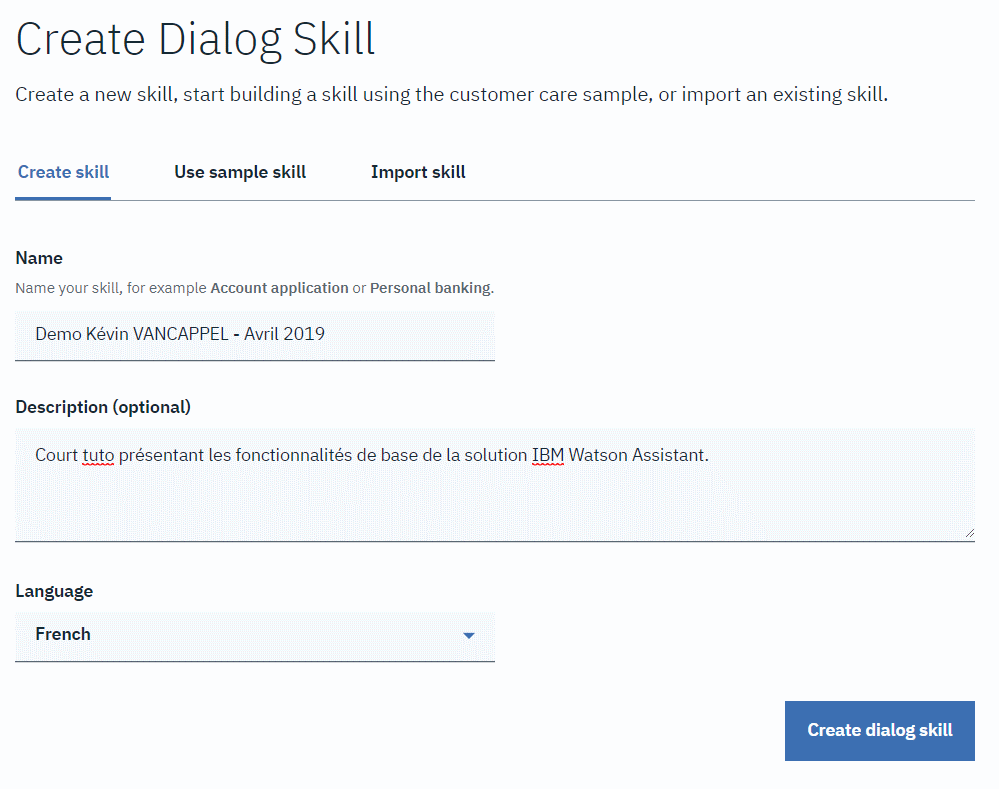This screenshot has width=999, height=789.
Task: Click inside the Name input field
Action: click(255, 334)
